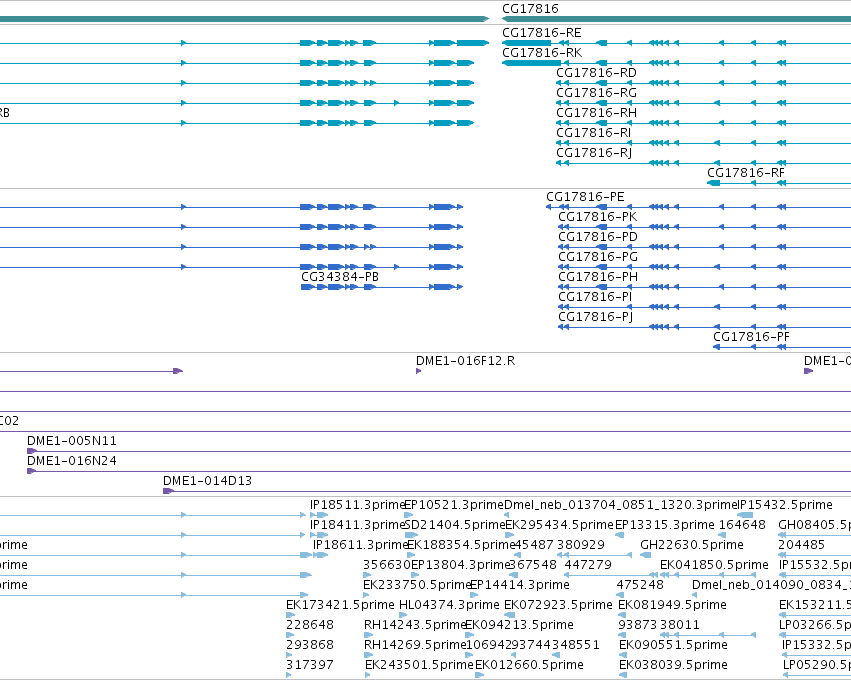
Task: Click the 317397 feature label
Action: point(309,666)
